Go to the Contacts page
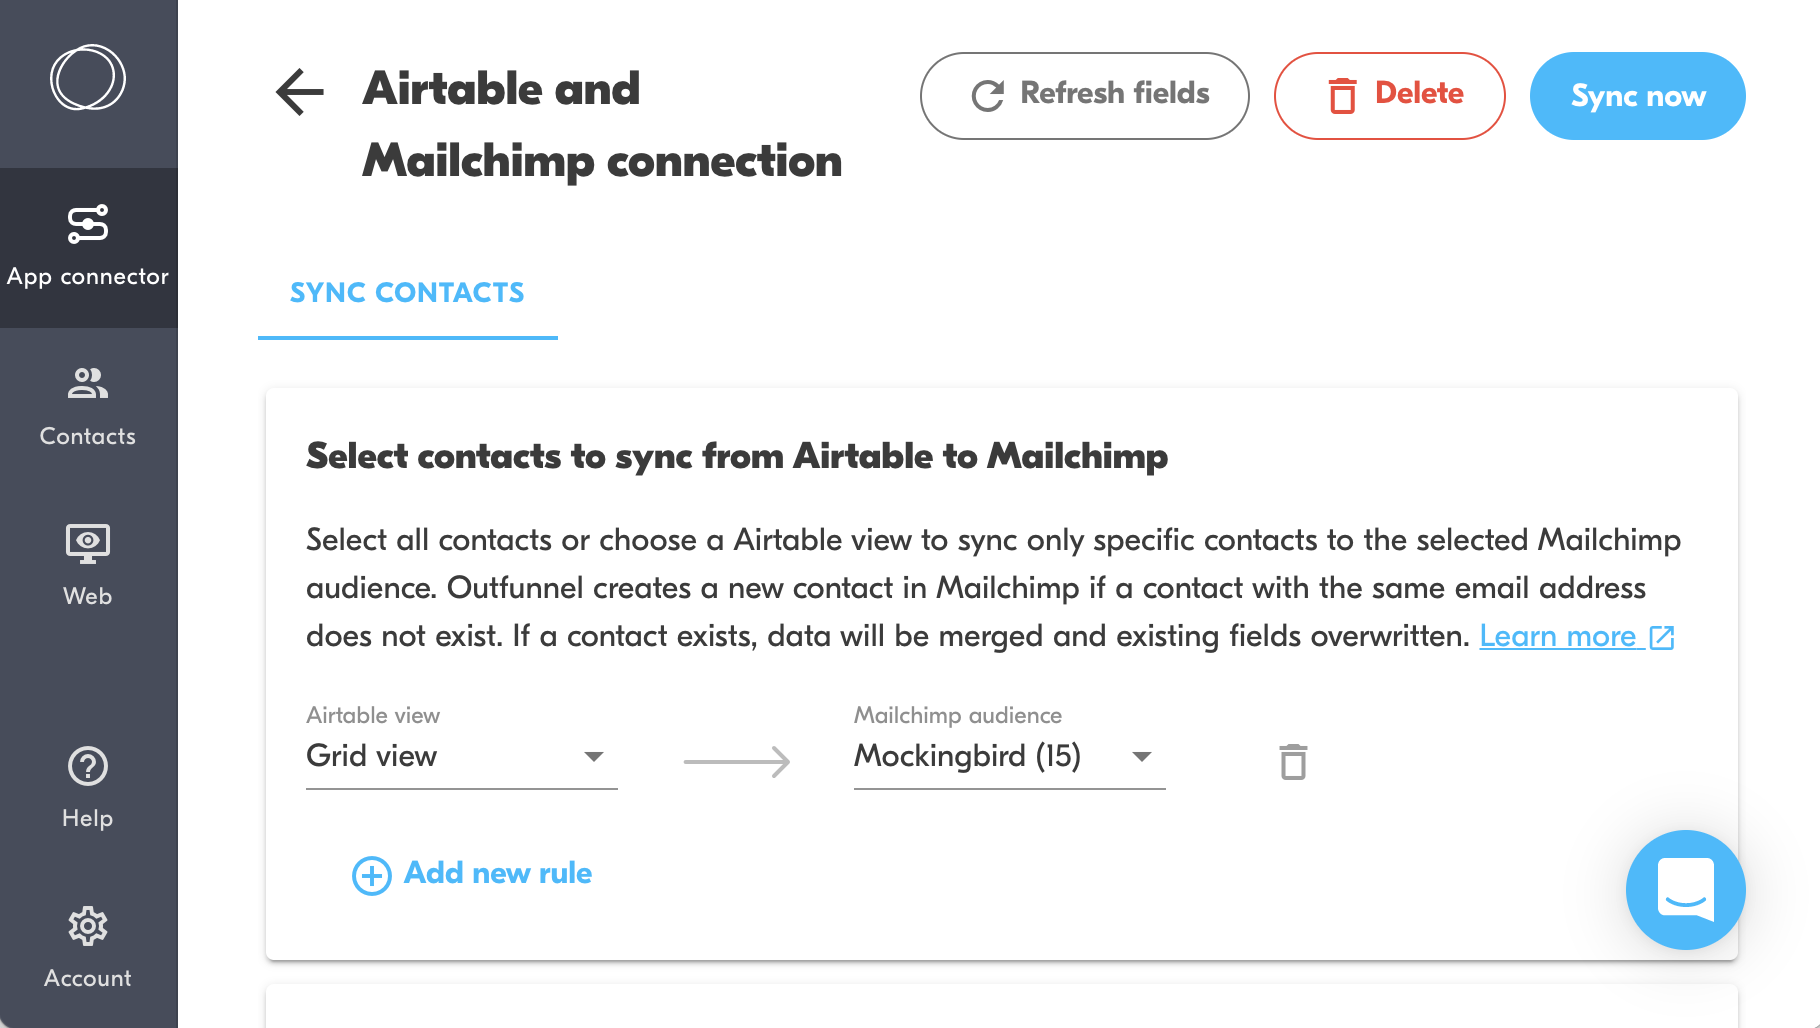The height and width of the screenshot is (1028, 1820). (x=88, y=407)
